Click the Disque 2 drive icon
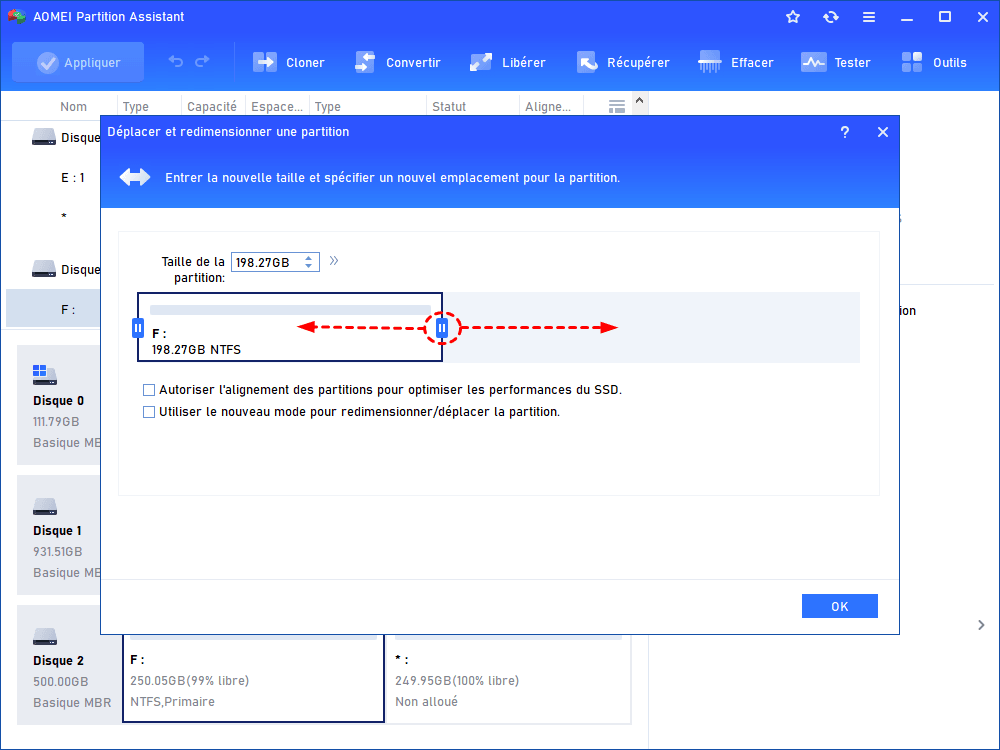 (45, 636)
